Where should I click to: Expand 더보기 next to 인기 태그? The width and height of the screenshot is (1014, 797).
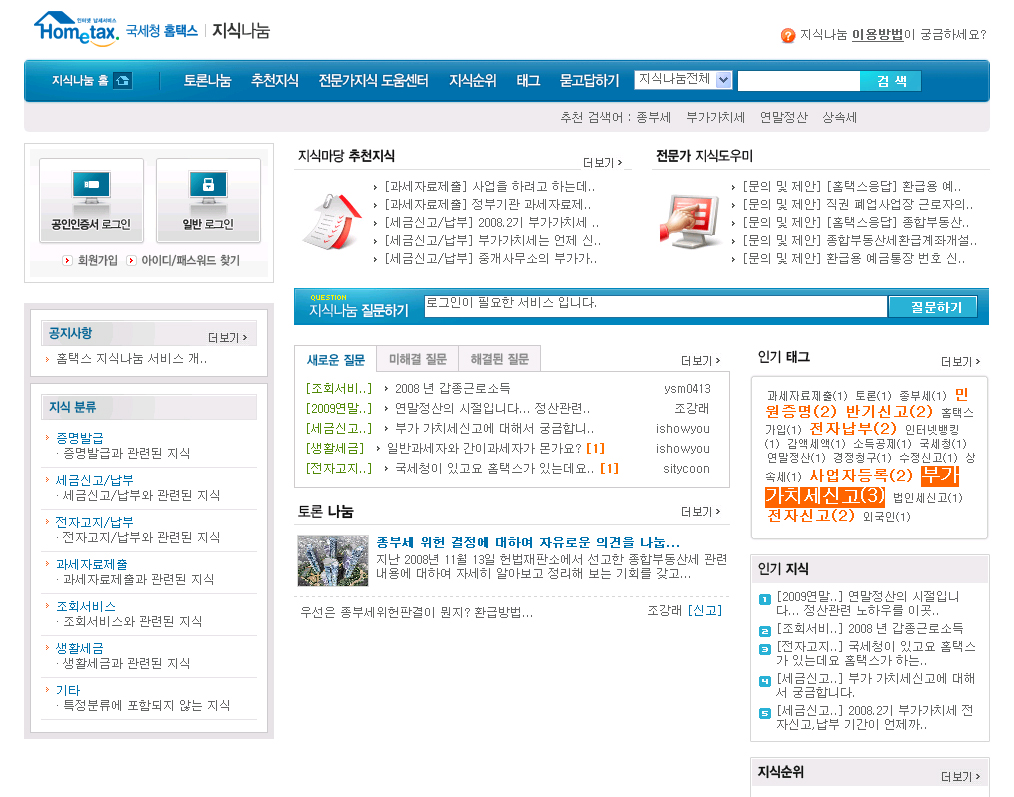point(960,362)
